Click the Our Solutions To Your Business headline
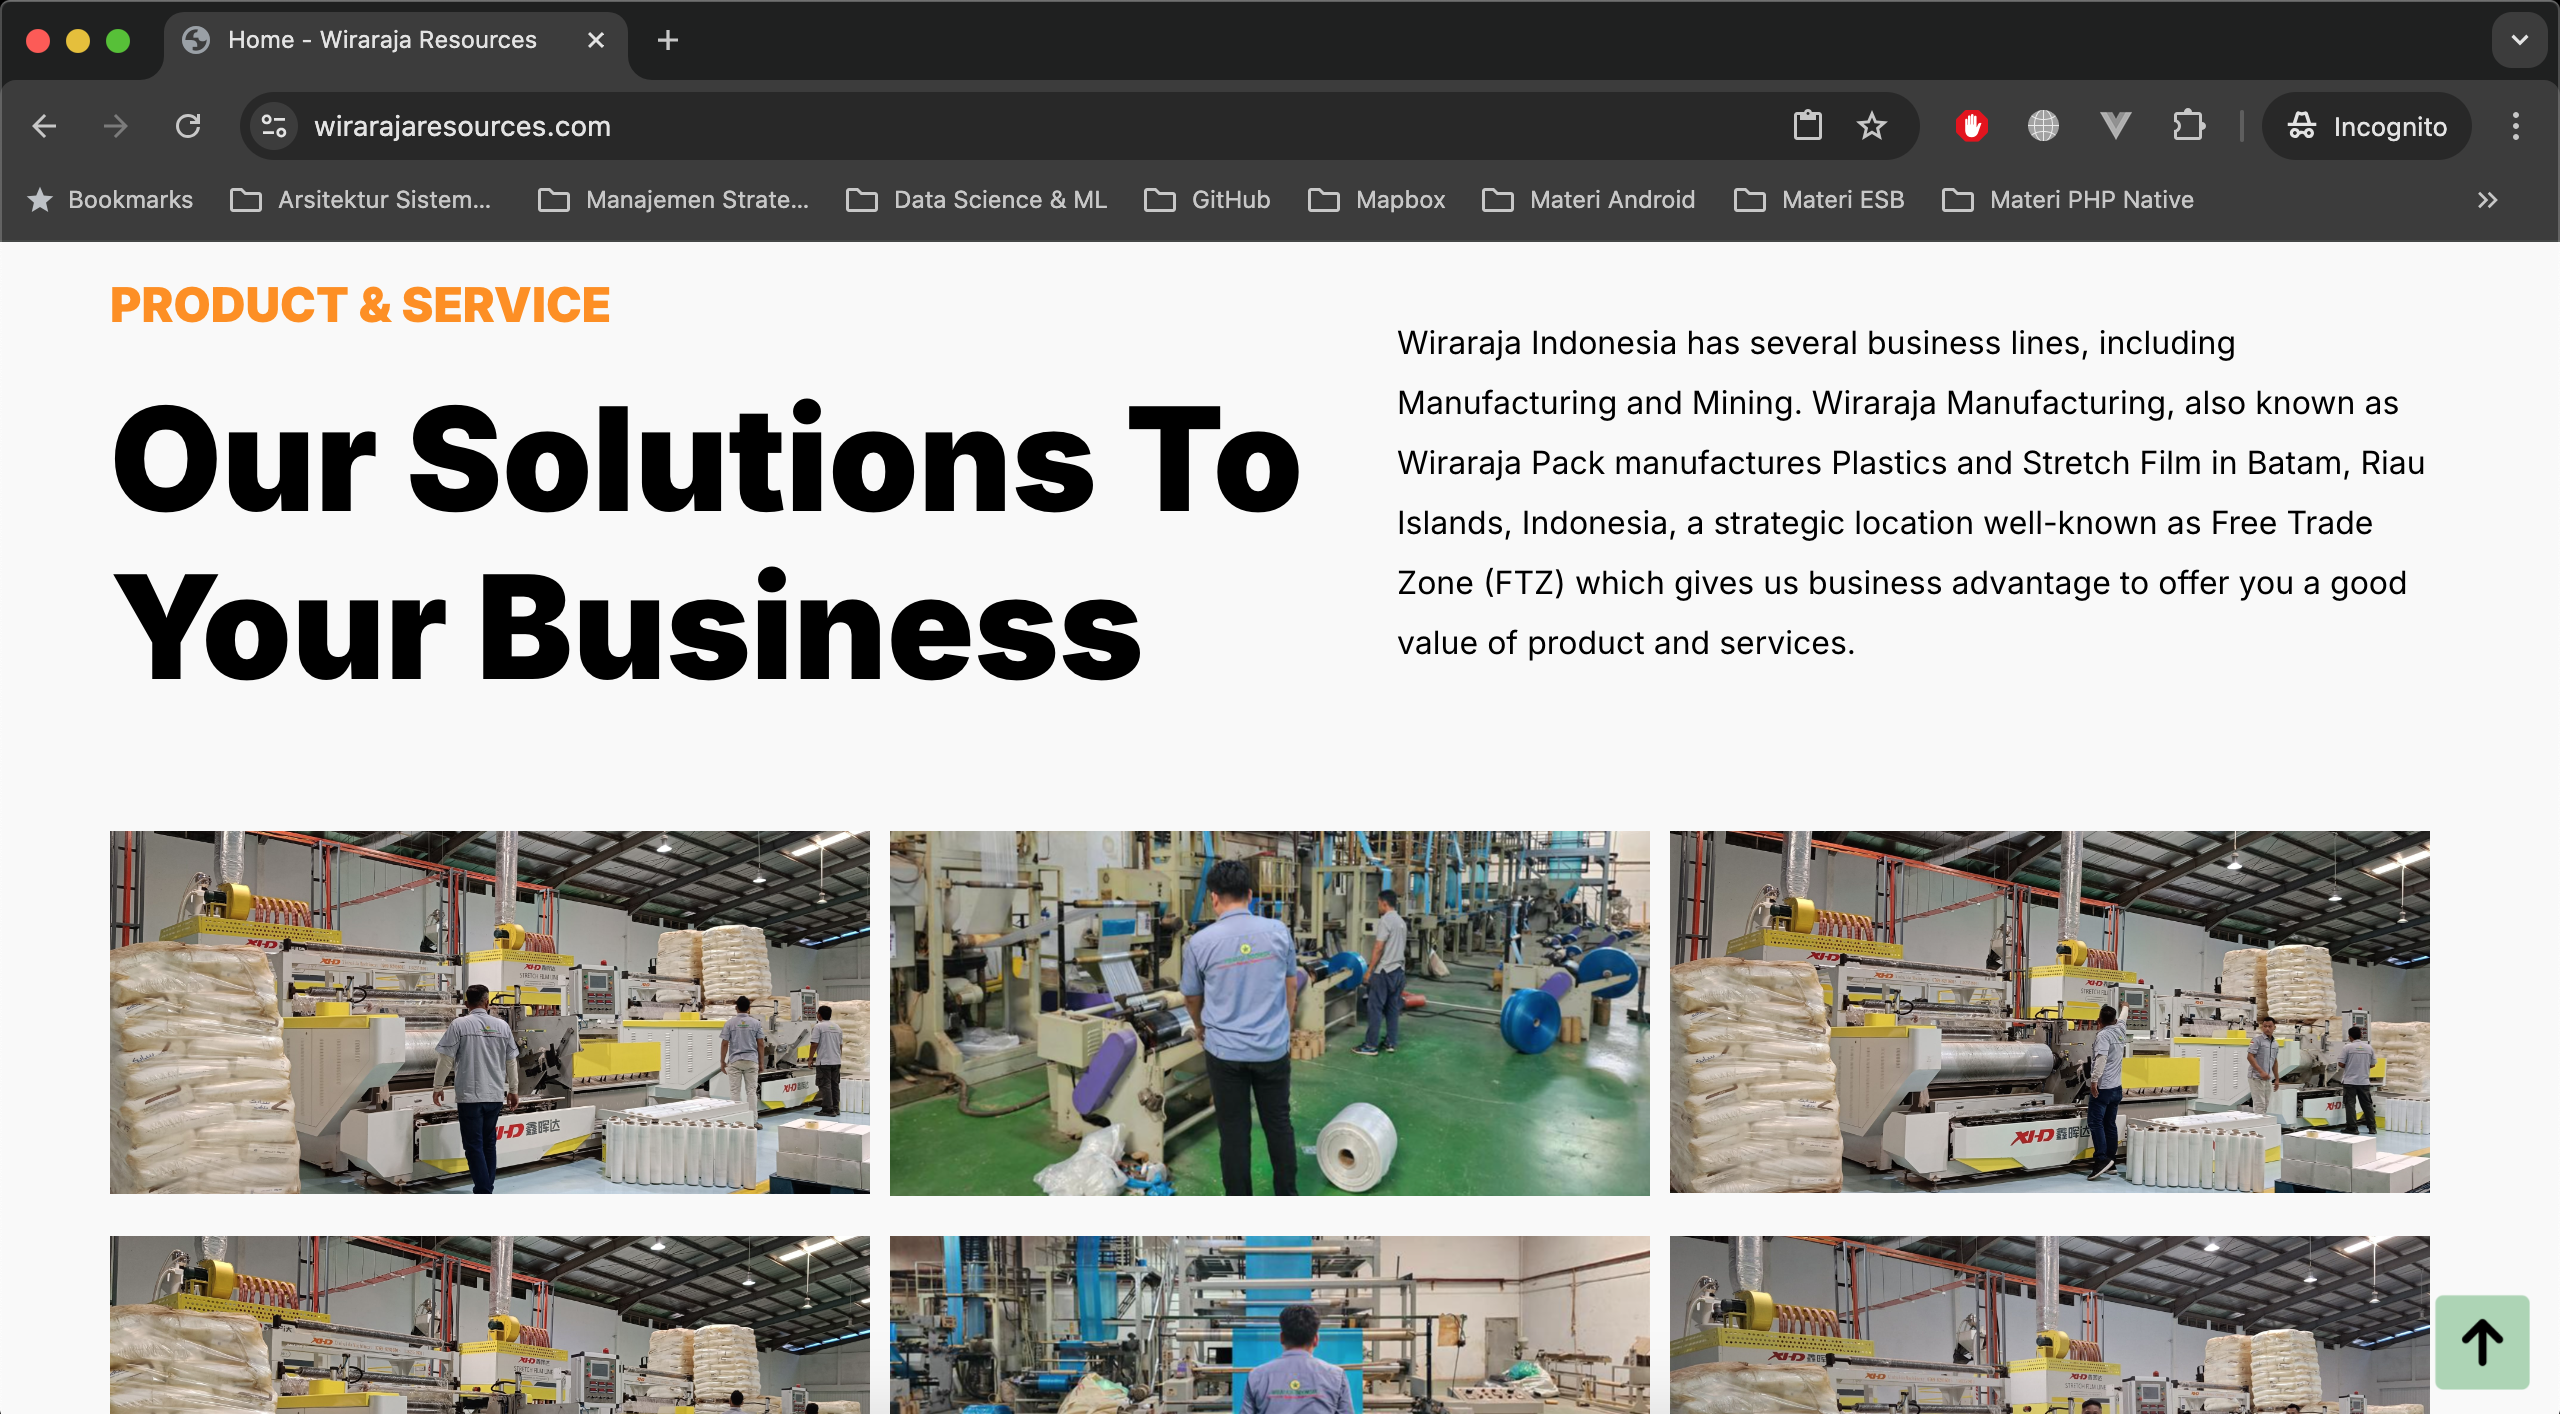The height and width of the screenshot is (1414, 2560). point(706,542)
